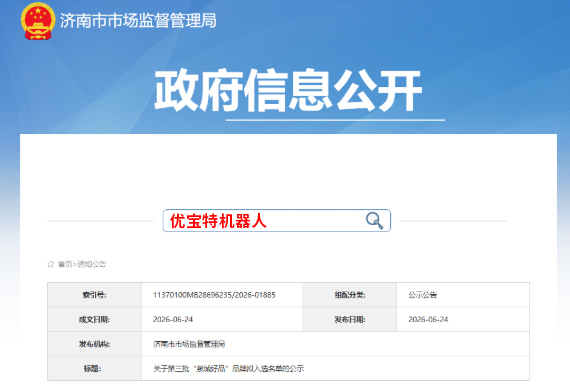Click the 政府信息公开 banner heading
570x390 pixels.
(288, 91)
